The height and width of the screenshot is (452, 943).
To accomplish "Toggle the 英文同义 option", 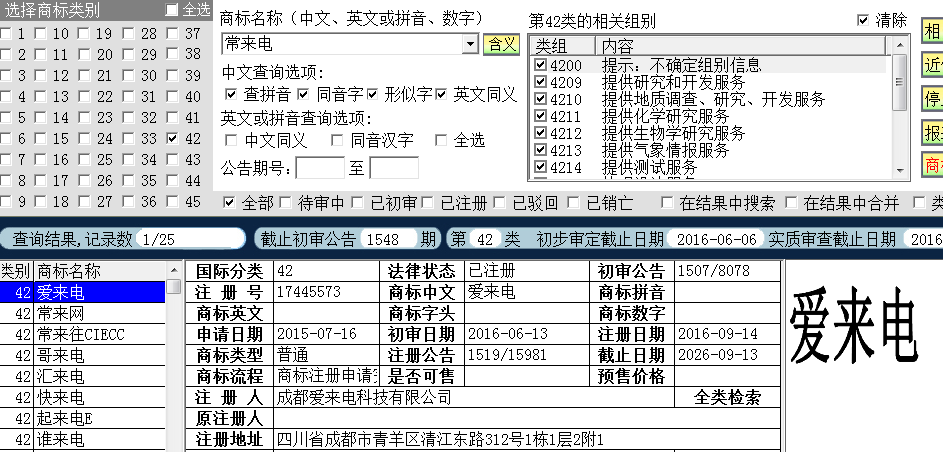I will point(441,94).
